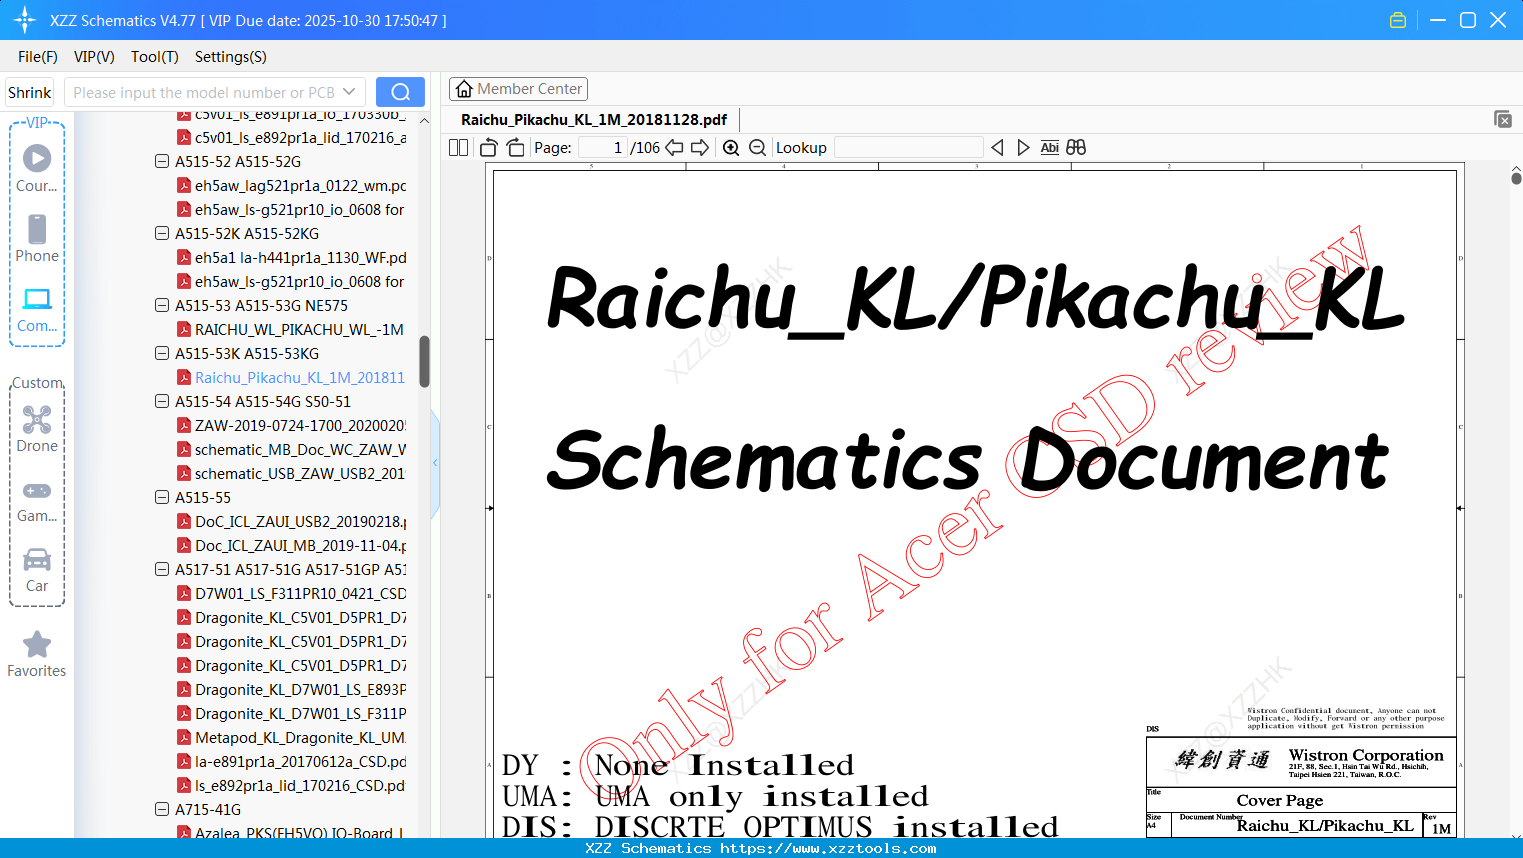Open schematic_MB_Doc_WC_ZAW file
This screenshot has width=1523, height=858.
pyautogui.click(x=292, y=449)
